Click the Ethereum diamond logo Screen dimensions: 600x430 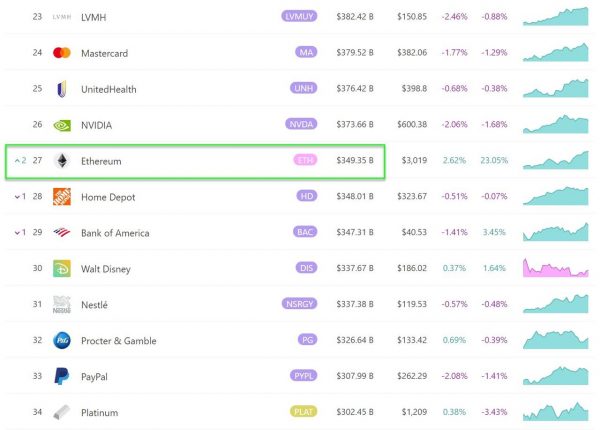(x=62, y=161)
